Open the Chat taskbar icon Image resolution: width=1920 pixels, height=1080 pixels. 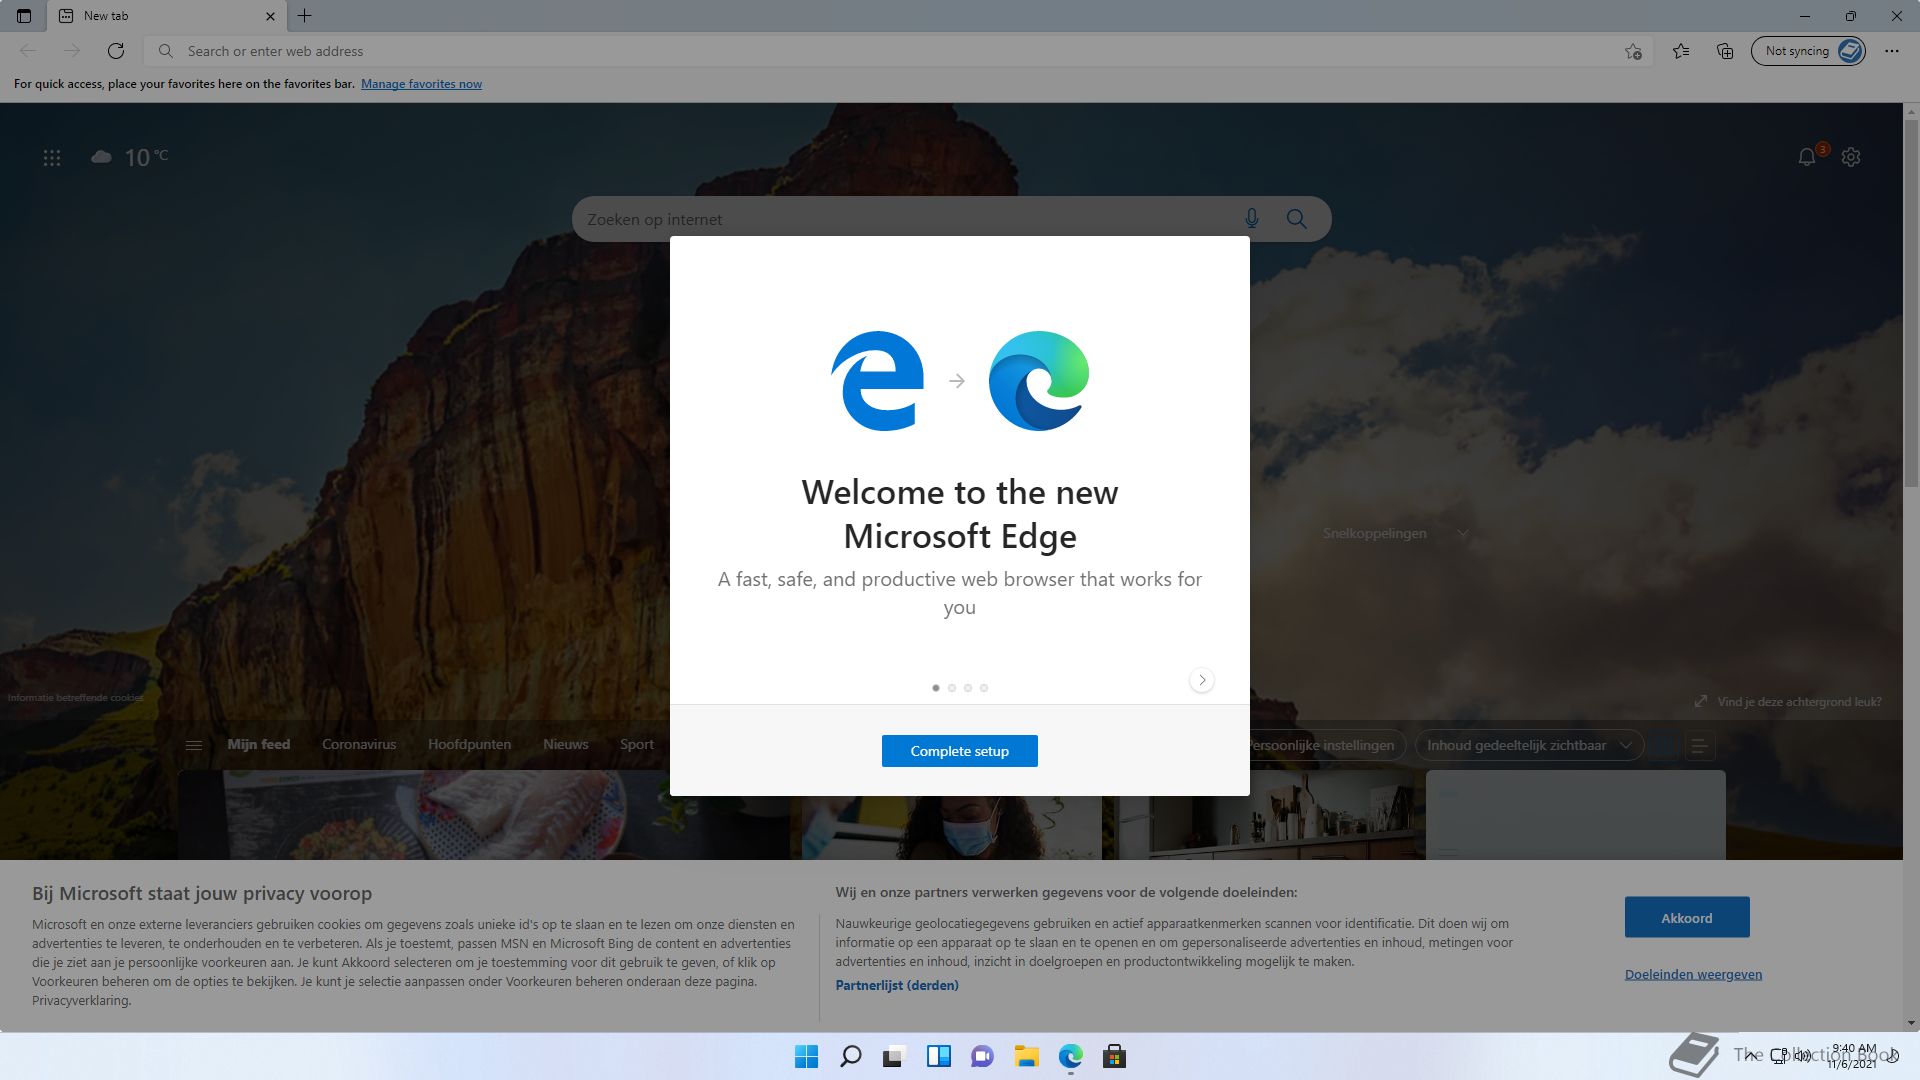(x=982, y=1056)
